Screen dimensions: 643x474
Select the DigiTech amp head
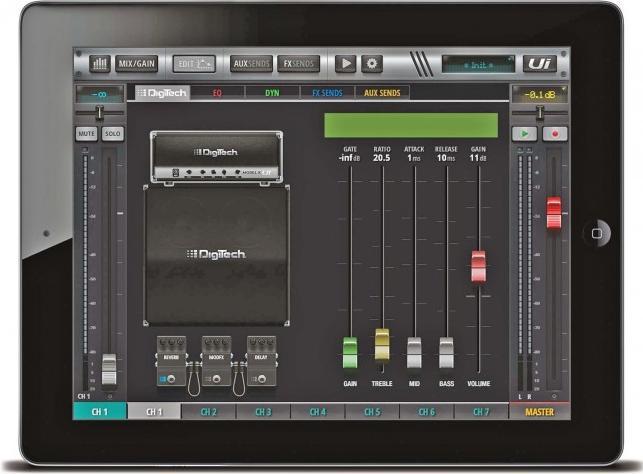(x=217, y=157)
